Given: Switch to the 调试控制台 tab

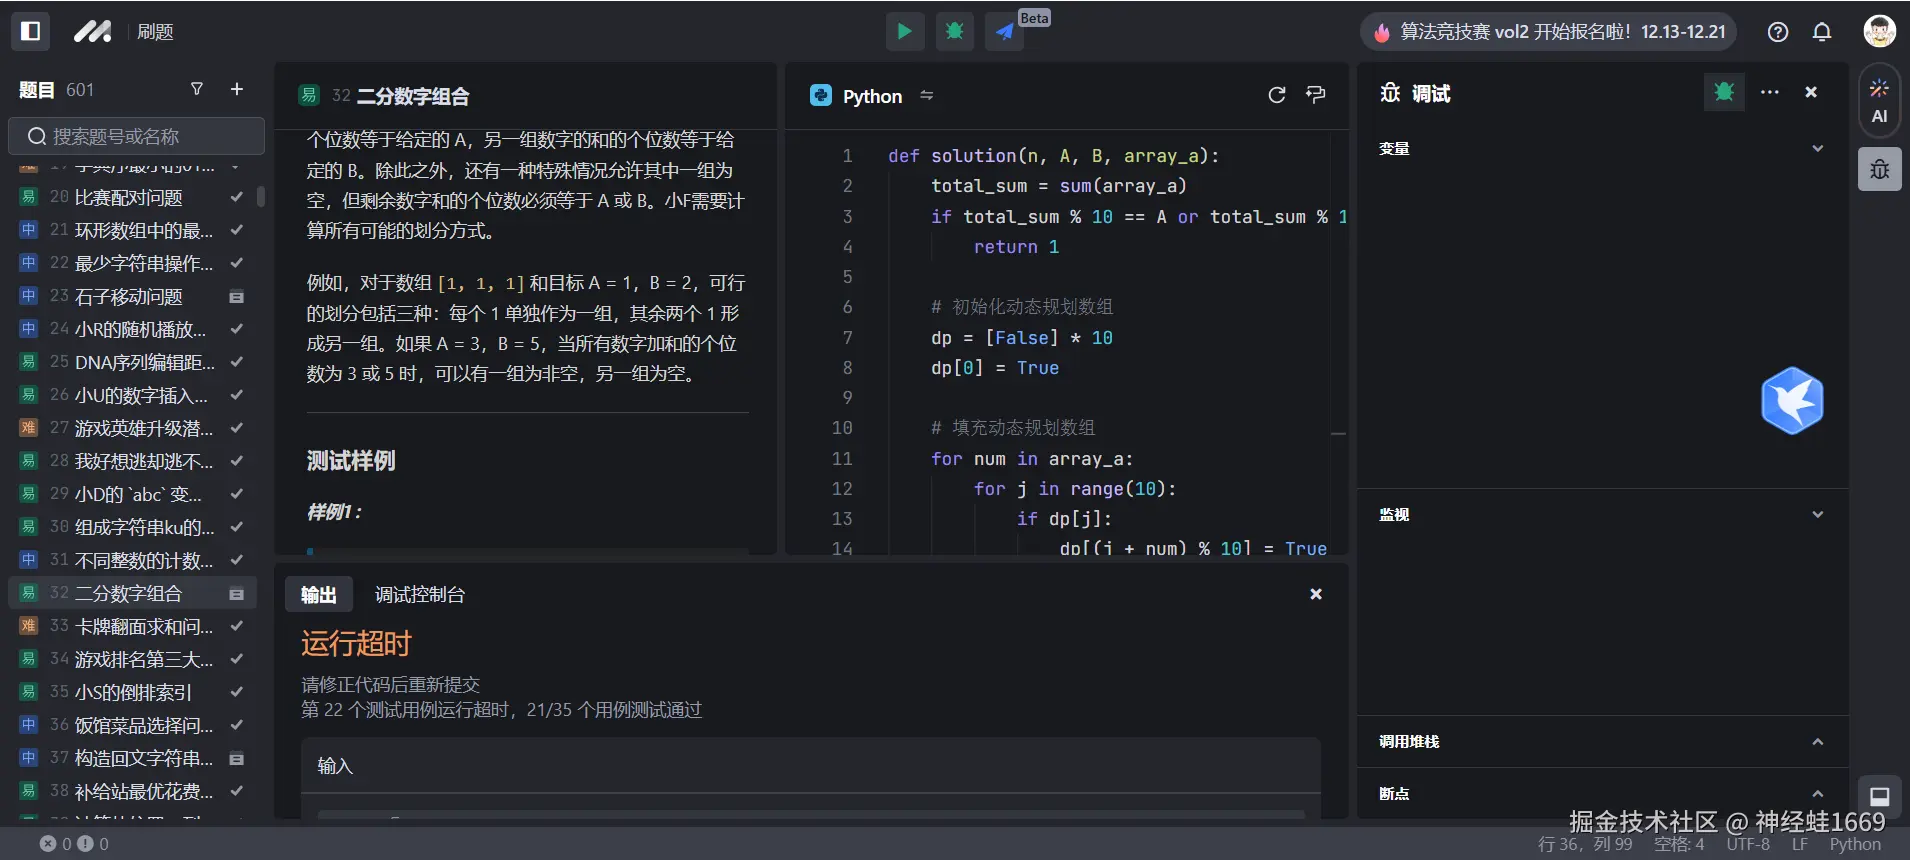Looking at the screenshot, I should [x=419, y=595].
